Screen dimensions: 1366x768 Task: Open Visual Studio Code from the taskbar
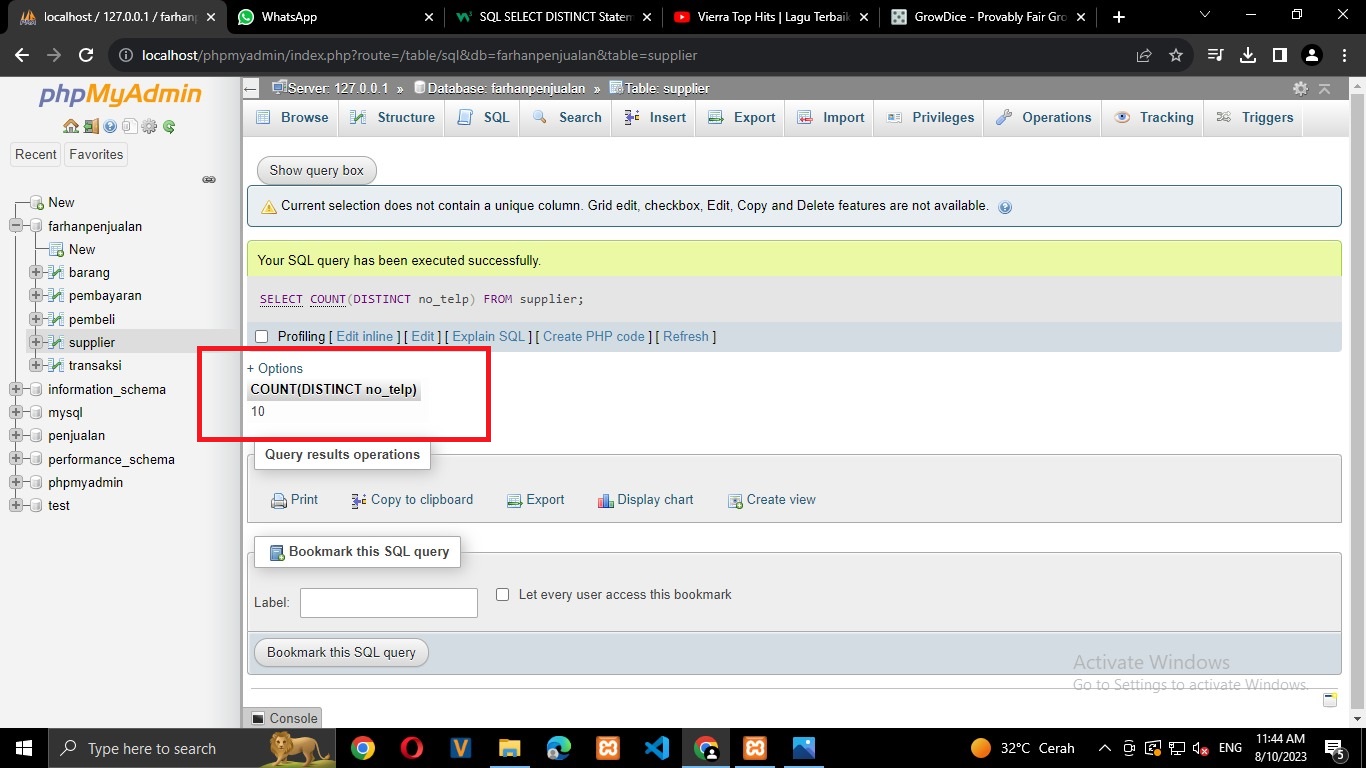657,748
